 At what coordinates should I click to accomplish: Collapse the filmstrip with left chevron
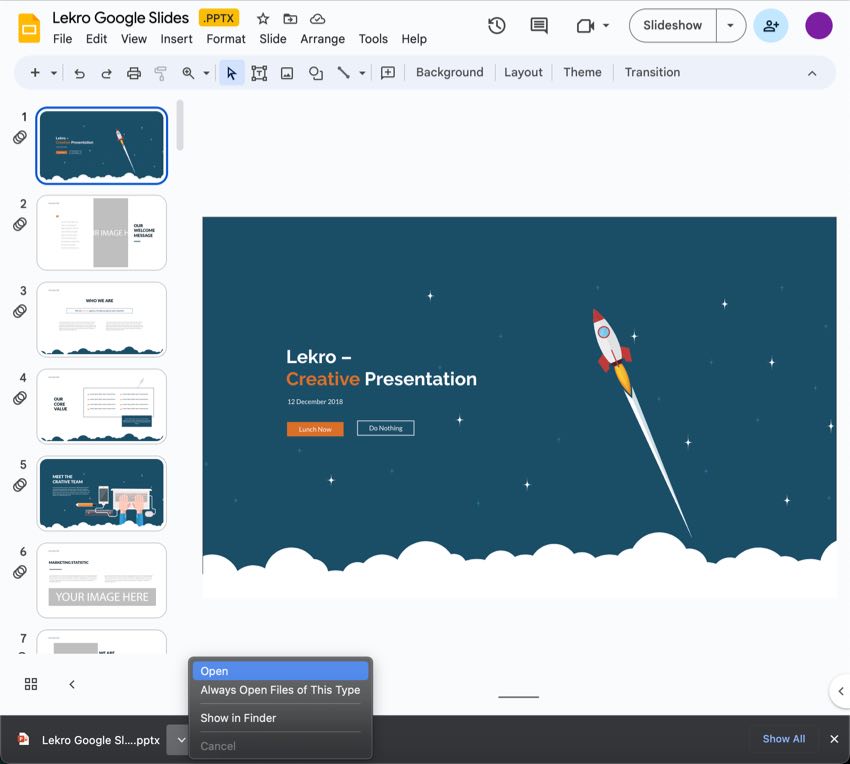pyautogui.click(x=72, y=684)
